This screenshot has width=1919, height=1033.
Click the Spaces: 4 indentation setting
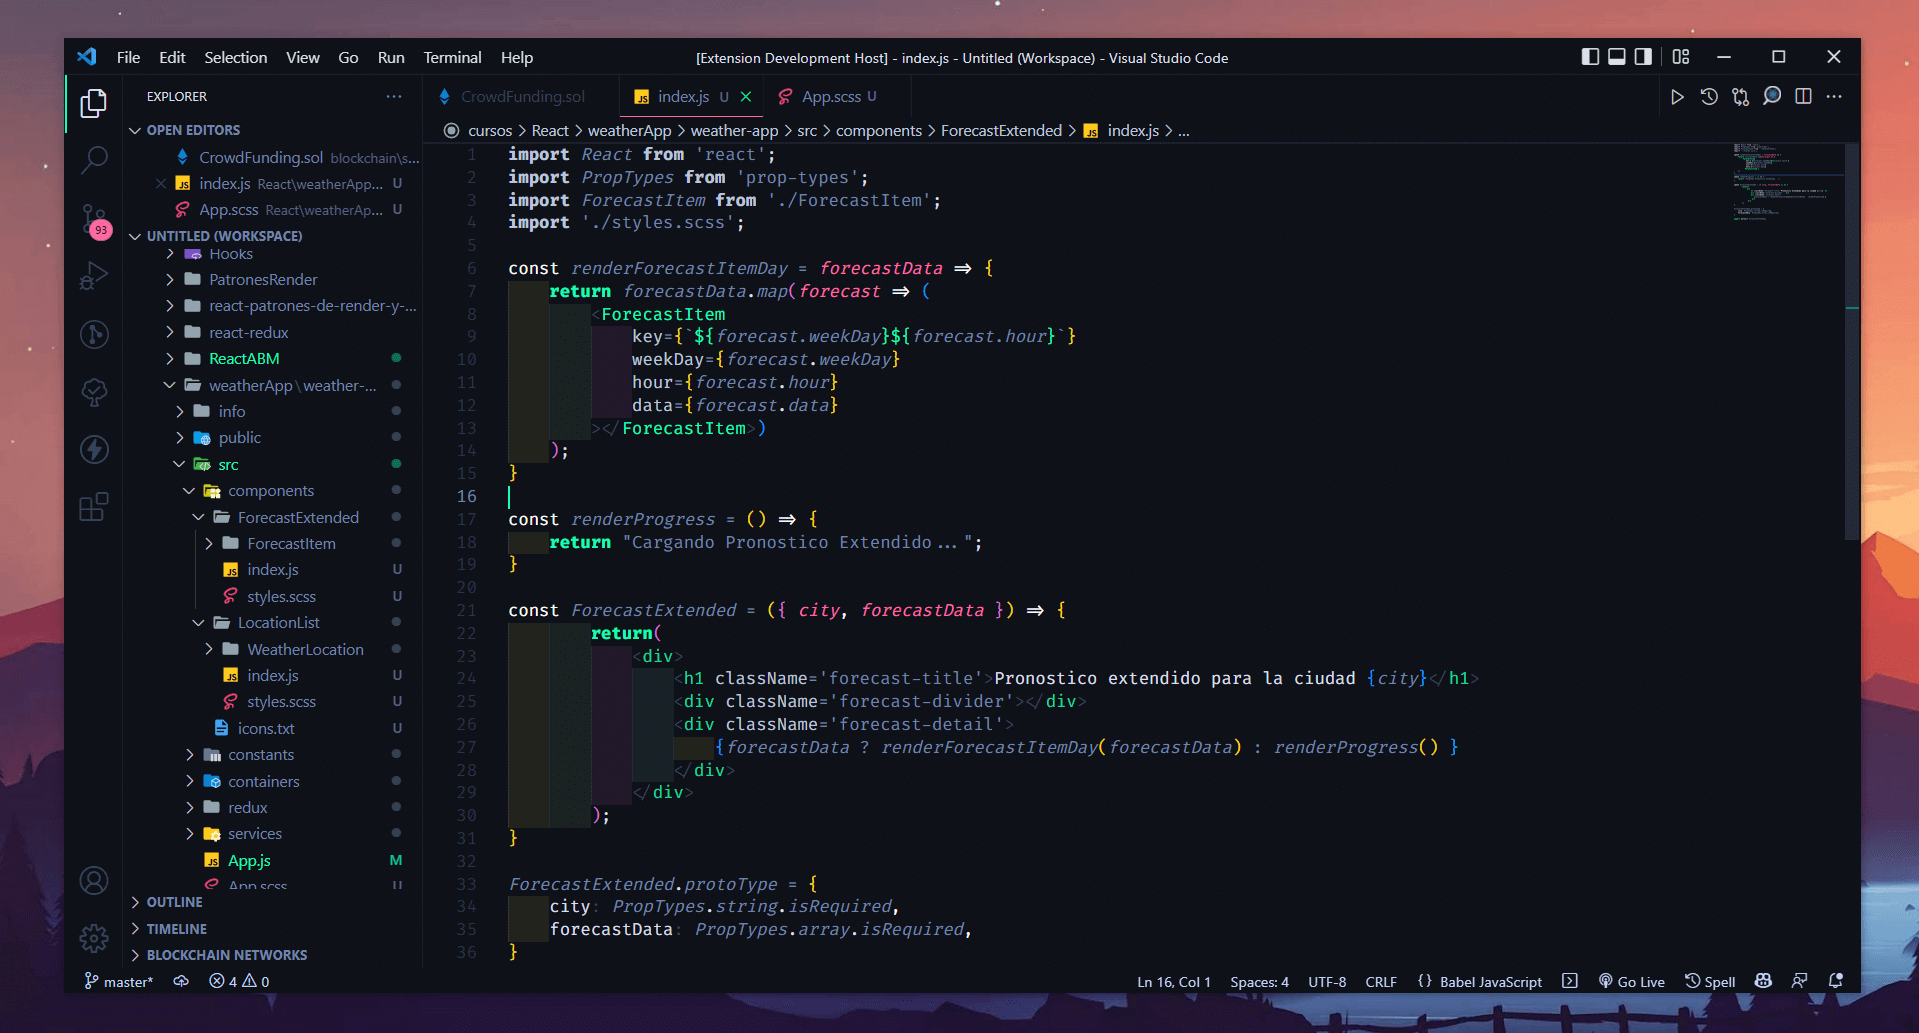1259,982
